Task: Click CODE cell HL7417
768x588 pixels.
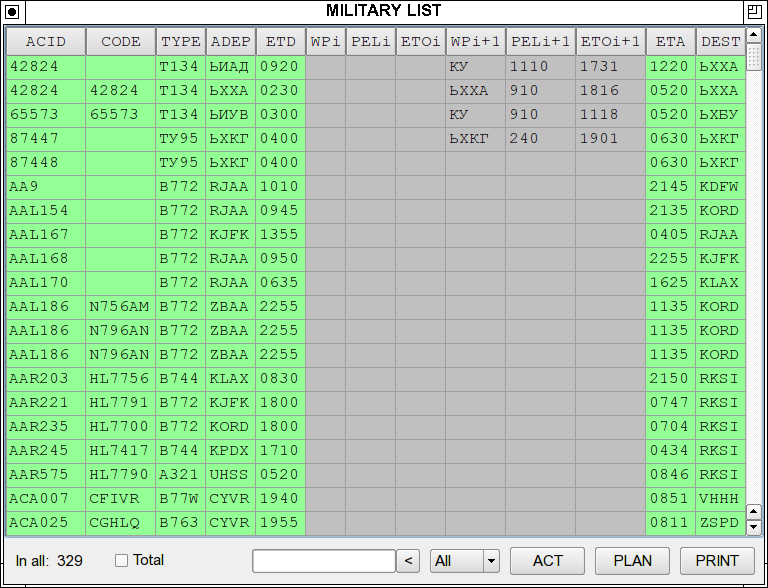Action: click(x=121, y=451)
